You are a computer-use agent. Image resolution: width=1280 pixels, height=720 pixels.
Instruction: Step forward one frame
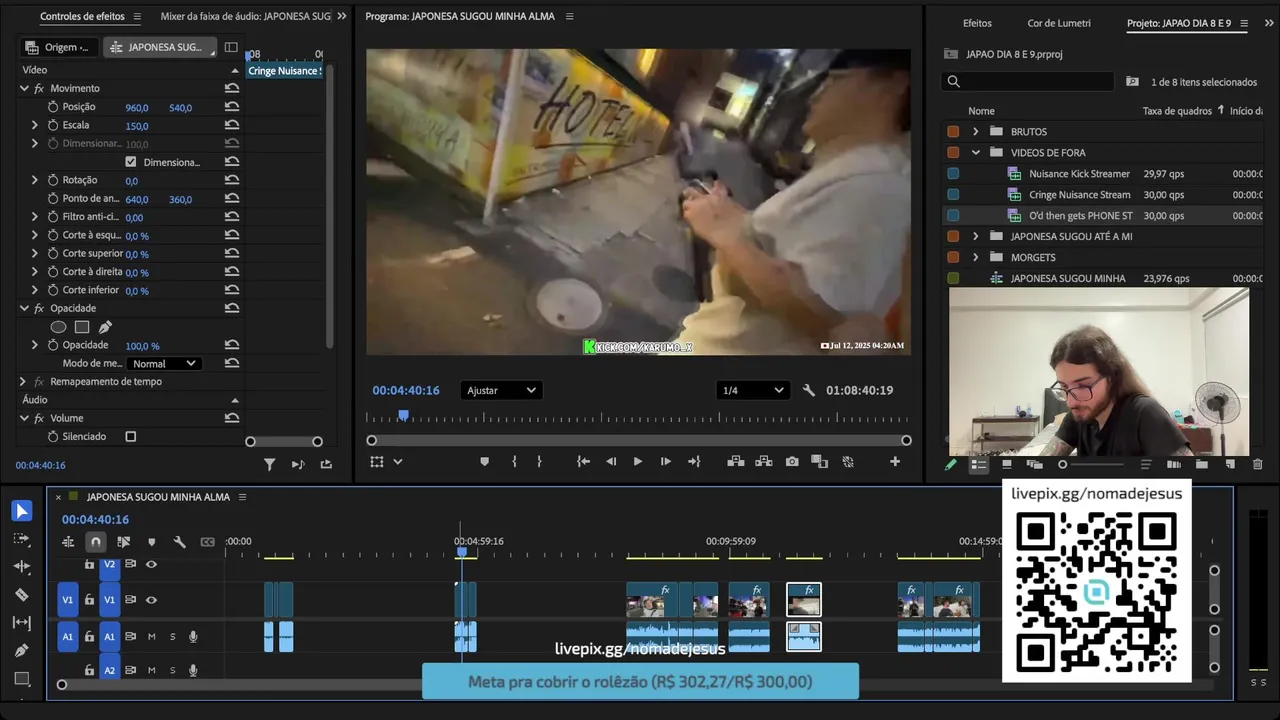click(x=665, y=462)
